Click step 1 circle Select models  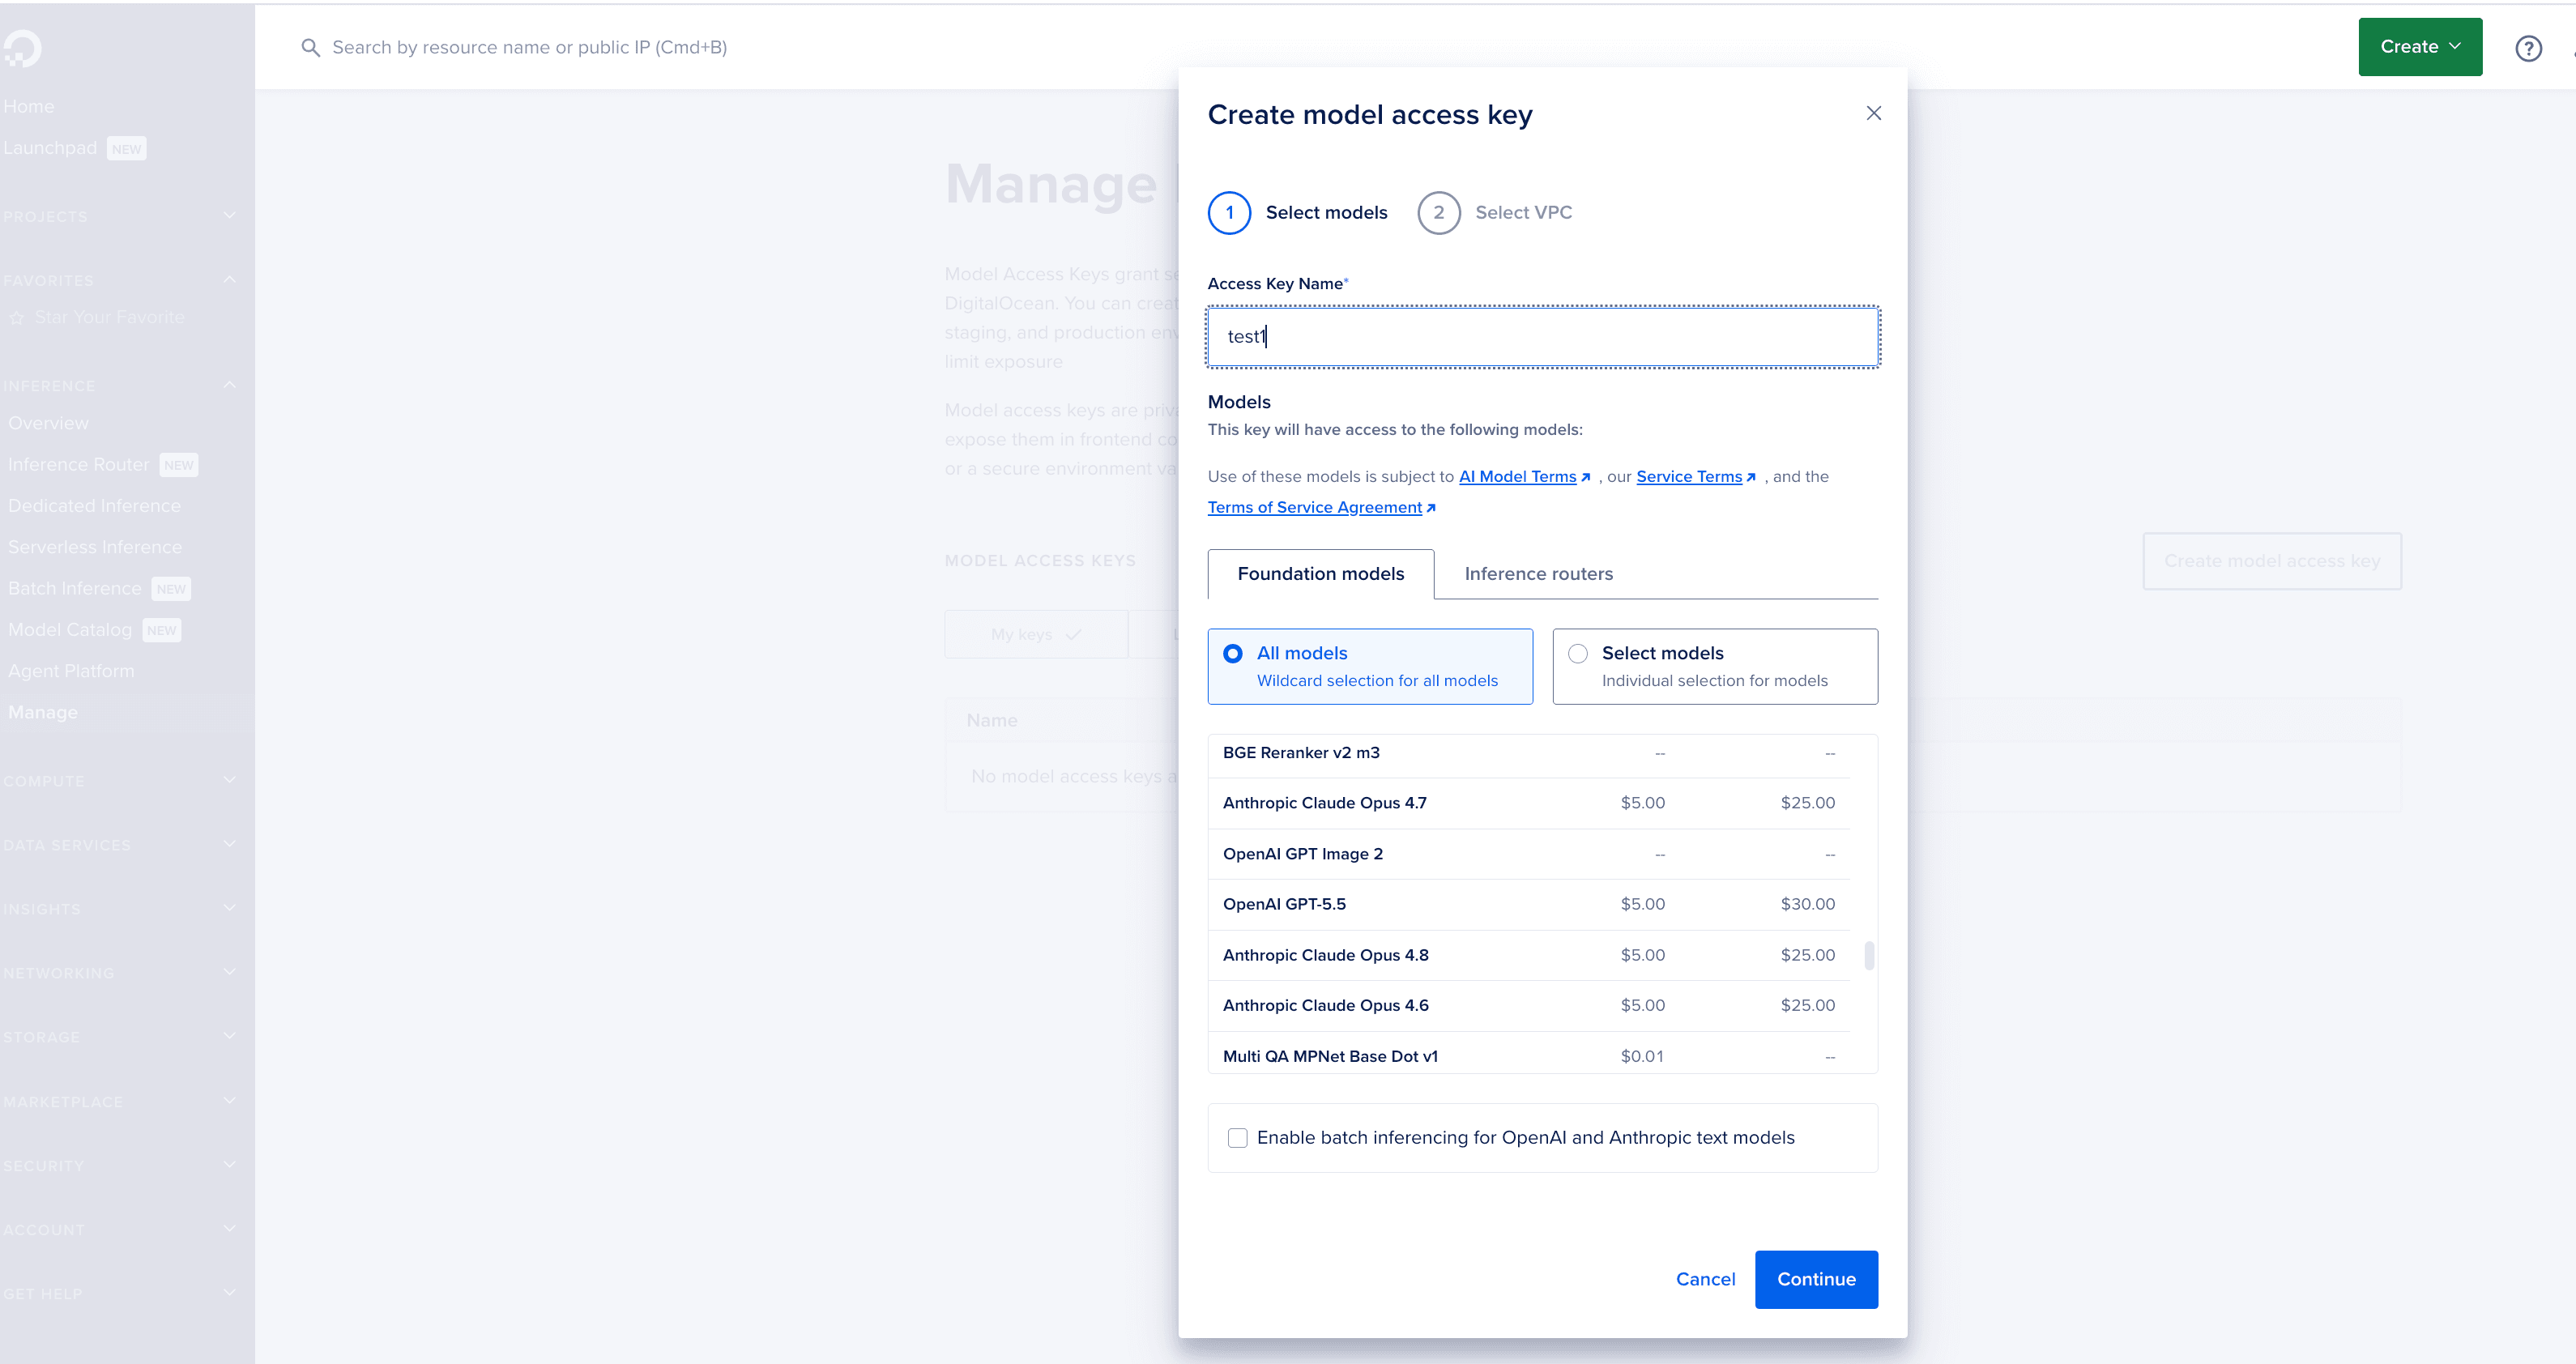pyautogui.click(x=1229, y=212)
